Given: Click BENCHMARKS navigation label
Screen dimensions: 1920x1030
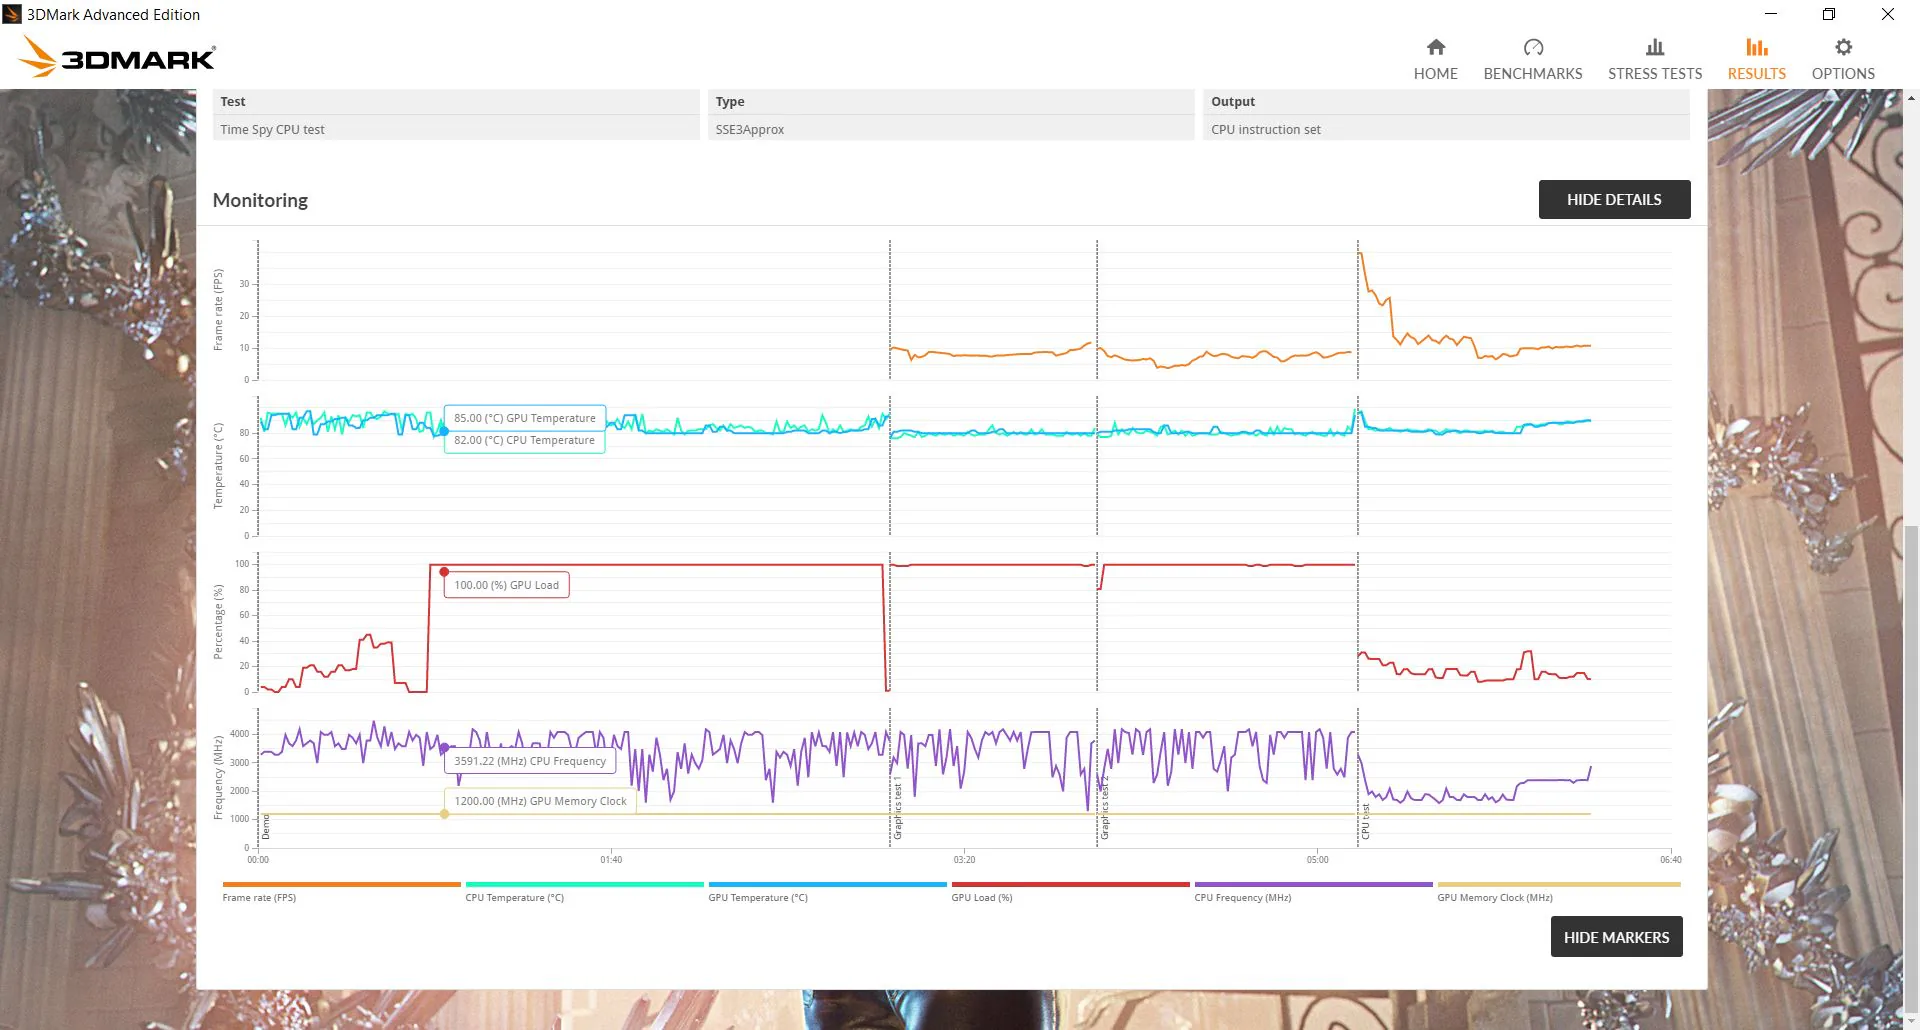Looking at the screenshot, I should [1533, 73].
